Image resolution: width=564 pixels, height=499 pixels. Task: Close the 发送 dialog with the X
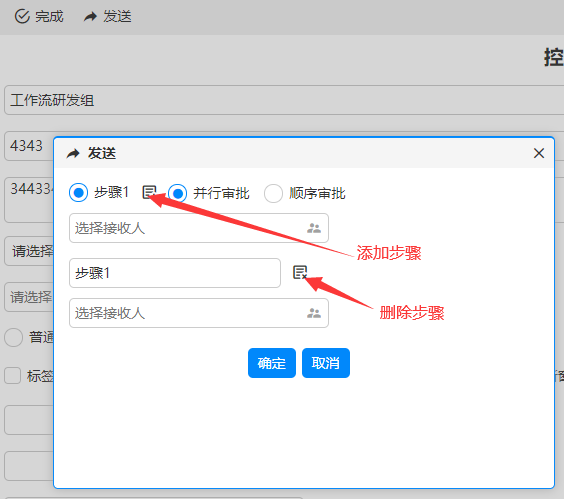[538, 153]
